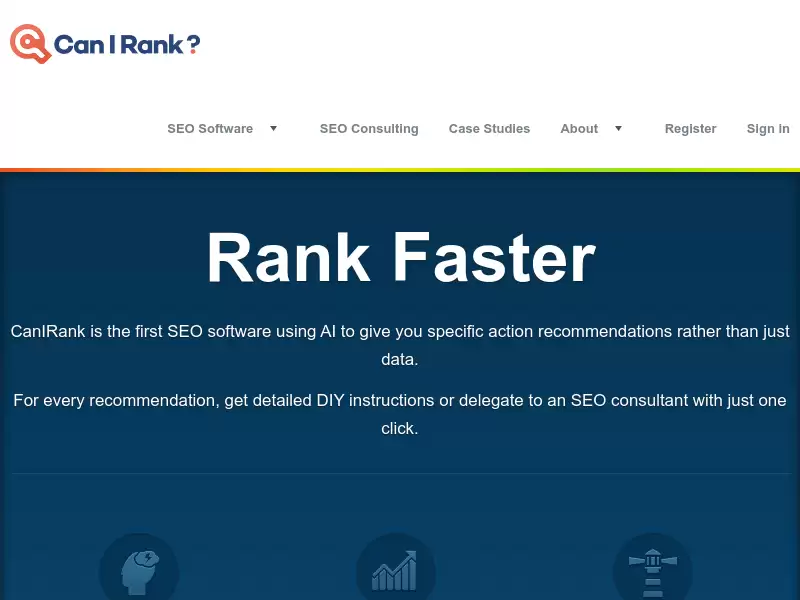Screen dimensions: 800x600
Task: Click the rising bar chart icon
Action: [395, 570]
